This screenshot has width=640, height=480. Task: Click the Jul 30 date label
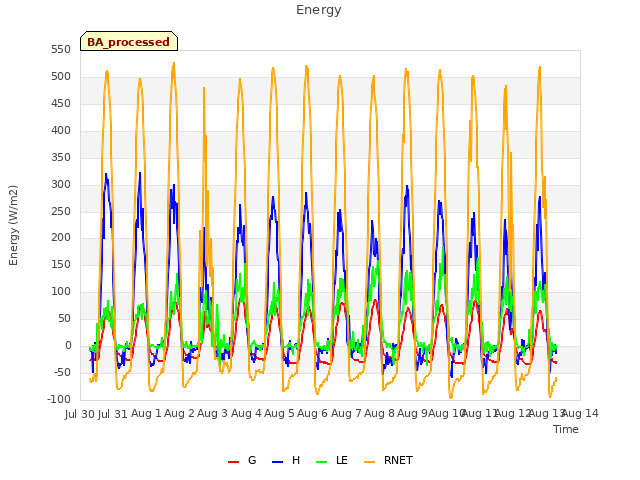click(x=80, y=414)
